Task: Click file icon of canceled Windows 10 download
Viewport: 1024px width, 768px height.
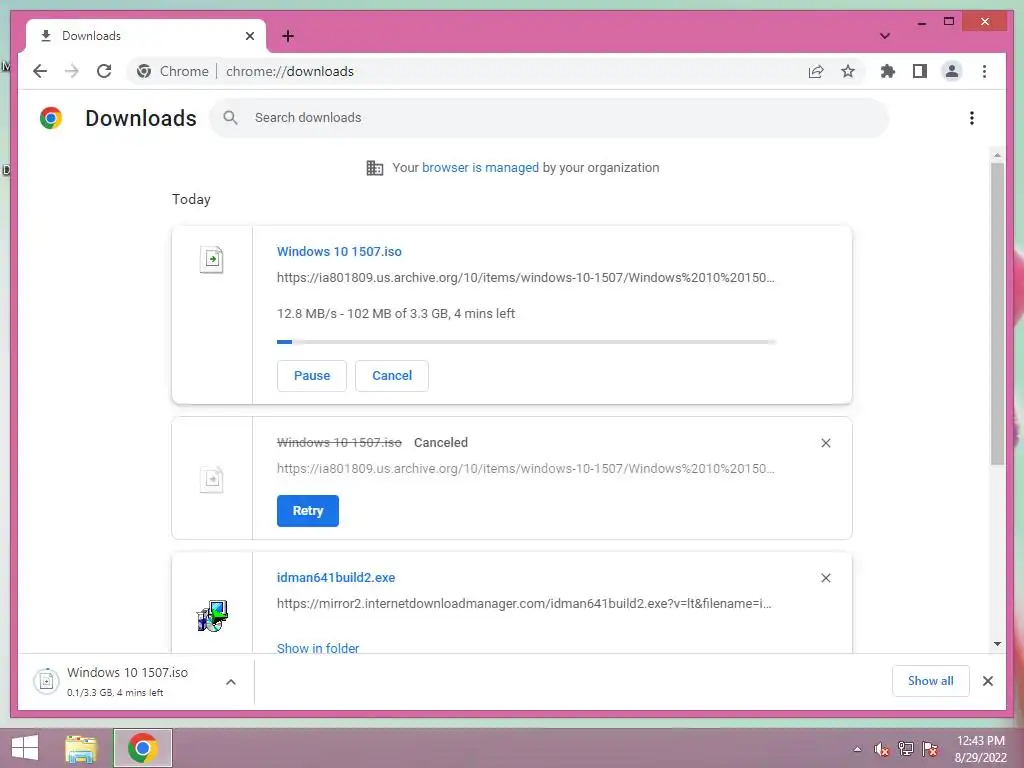Action: point(212,480)
